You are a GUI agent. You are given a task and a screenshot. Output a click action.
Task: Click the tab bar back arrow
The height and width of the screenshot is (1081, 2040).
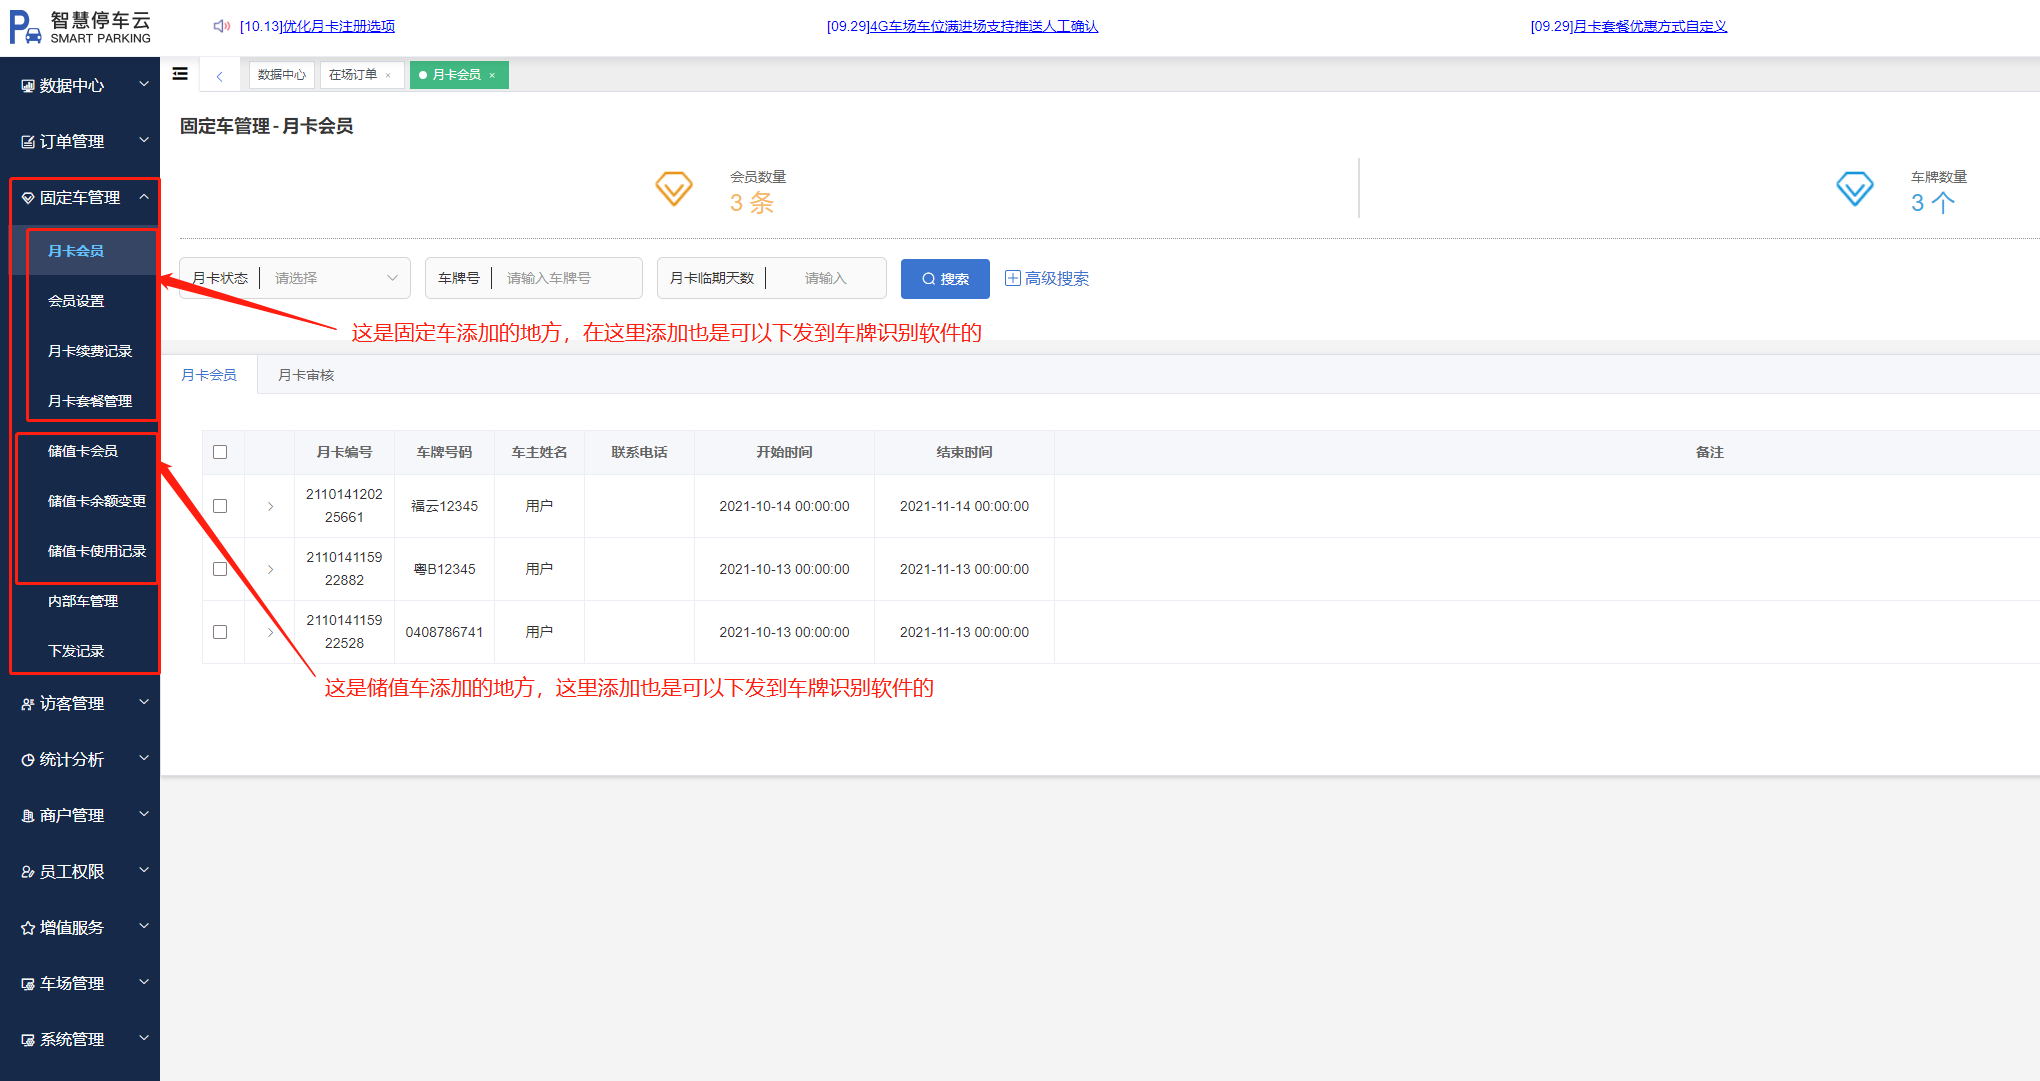[219, 76]
